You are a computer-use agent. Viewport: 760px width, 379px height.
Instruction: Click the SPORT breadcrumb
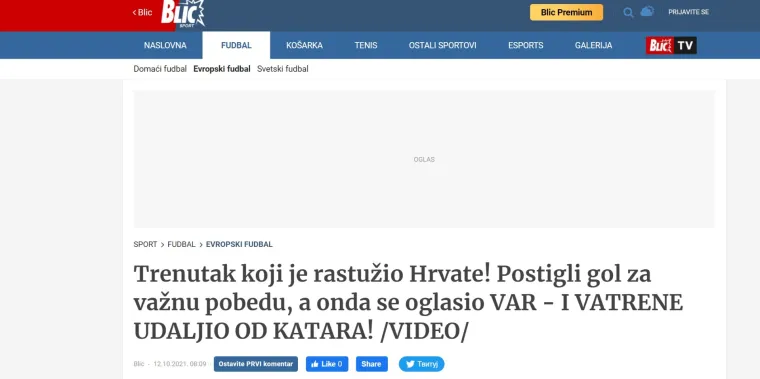click(145, 244)
